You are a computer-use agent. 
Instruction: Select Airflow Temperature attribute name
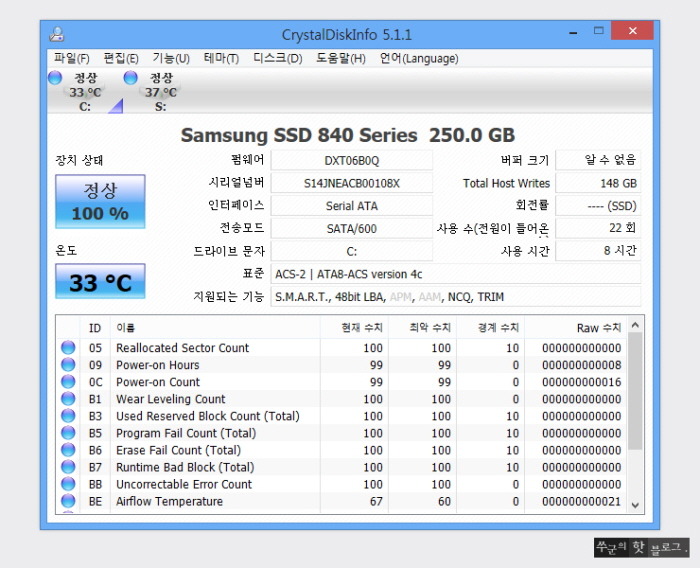[169, 501]
